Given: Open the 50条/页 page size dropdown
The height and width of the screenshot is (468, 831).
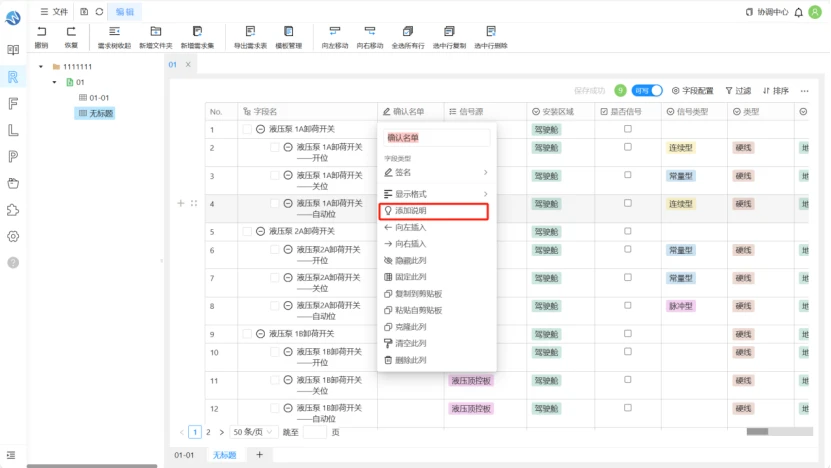Looking at the screenshot, I should pyautogui.click(x=253, y=432).
